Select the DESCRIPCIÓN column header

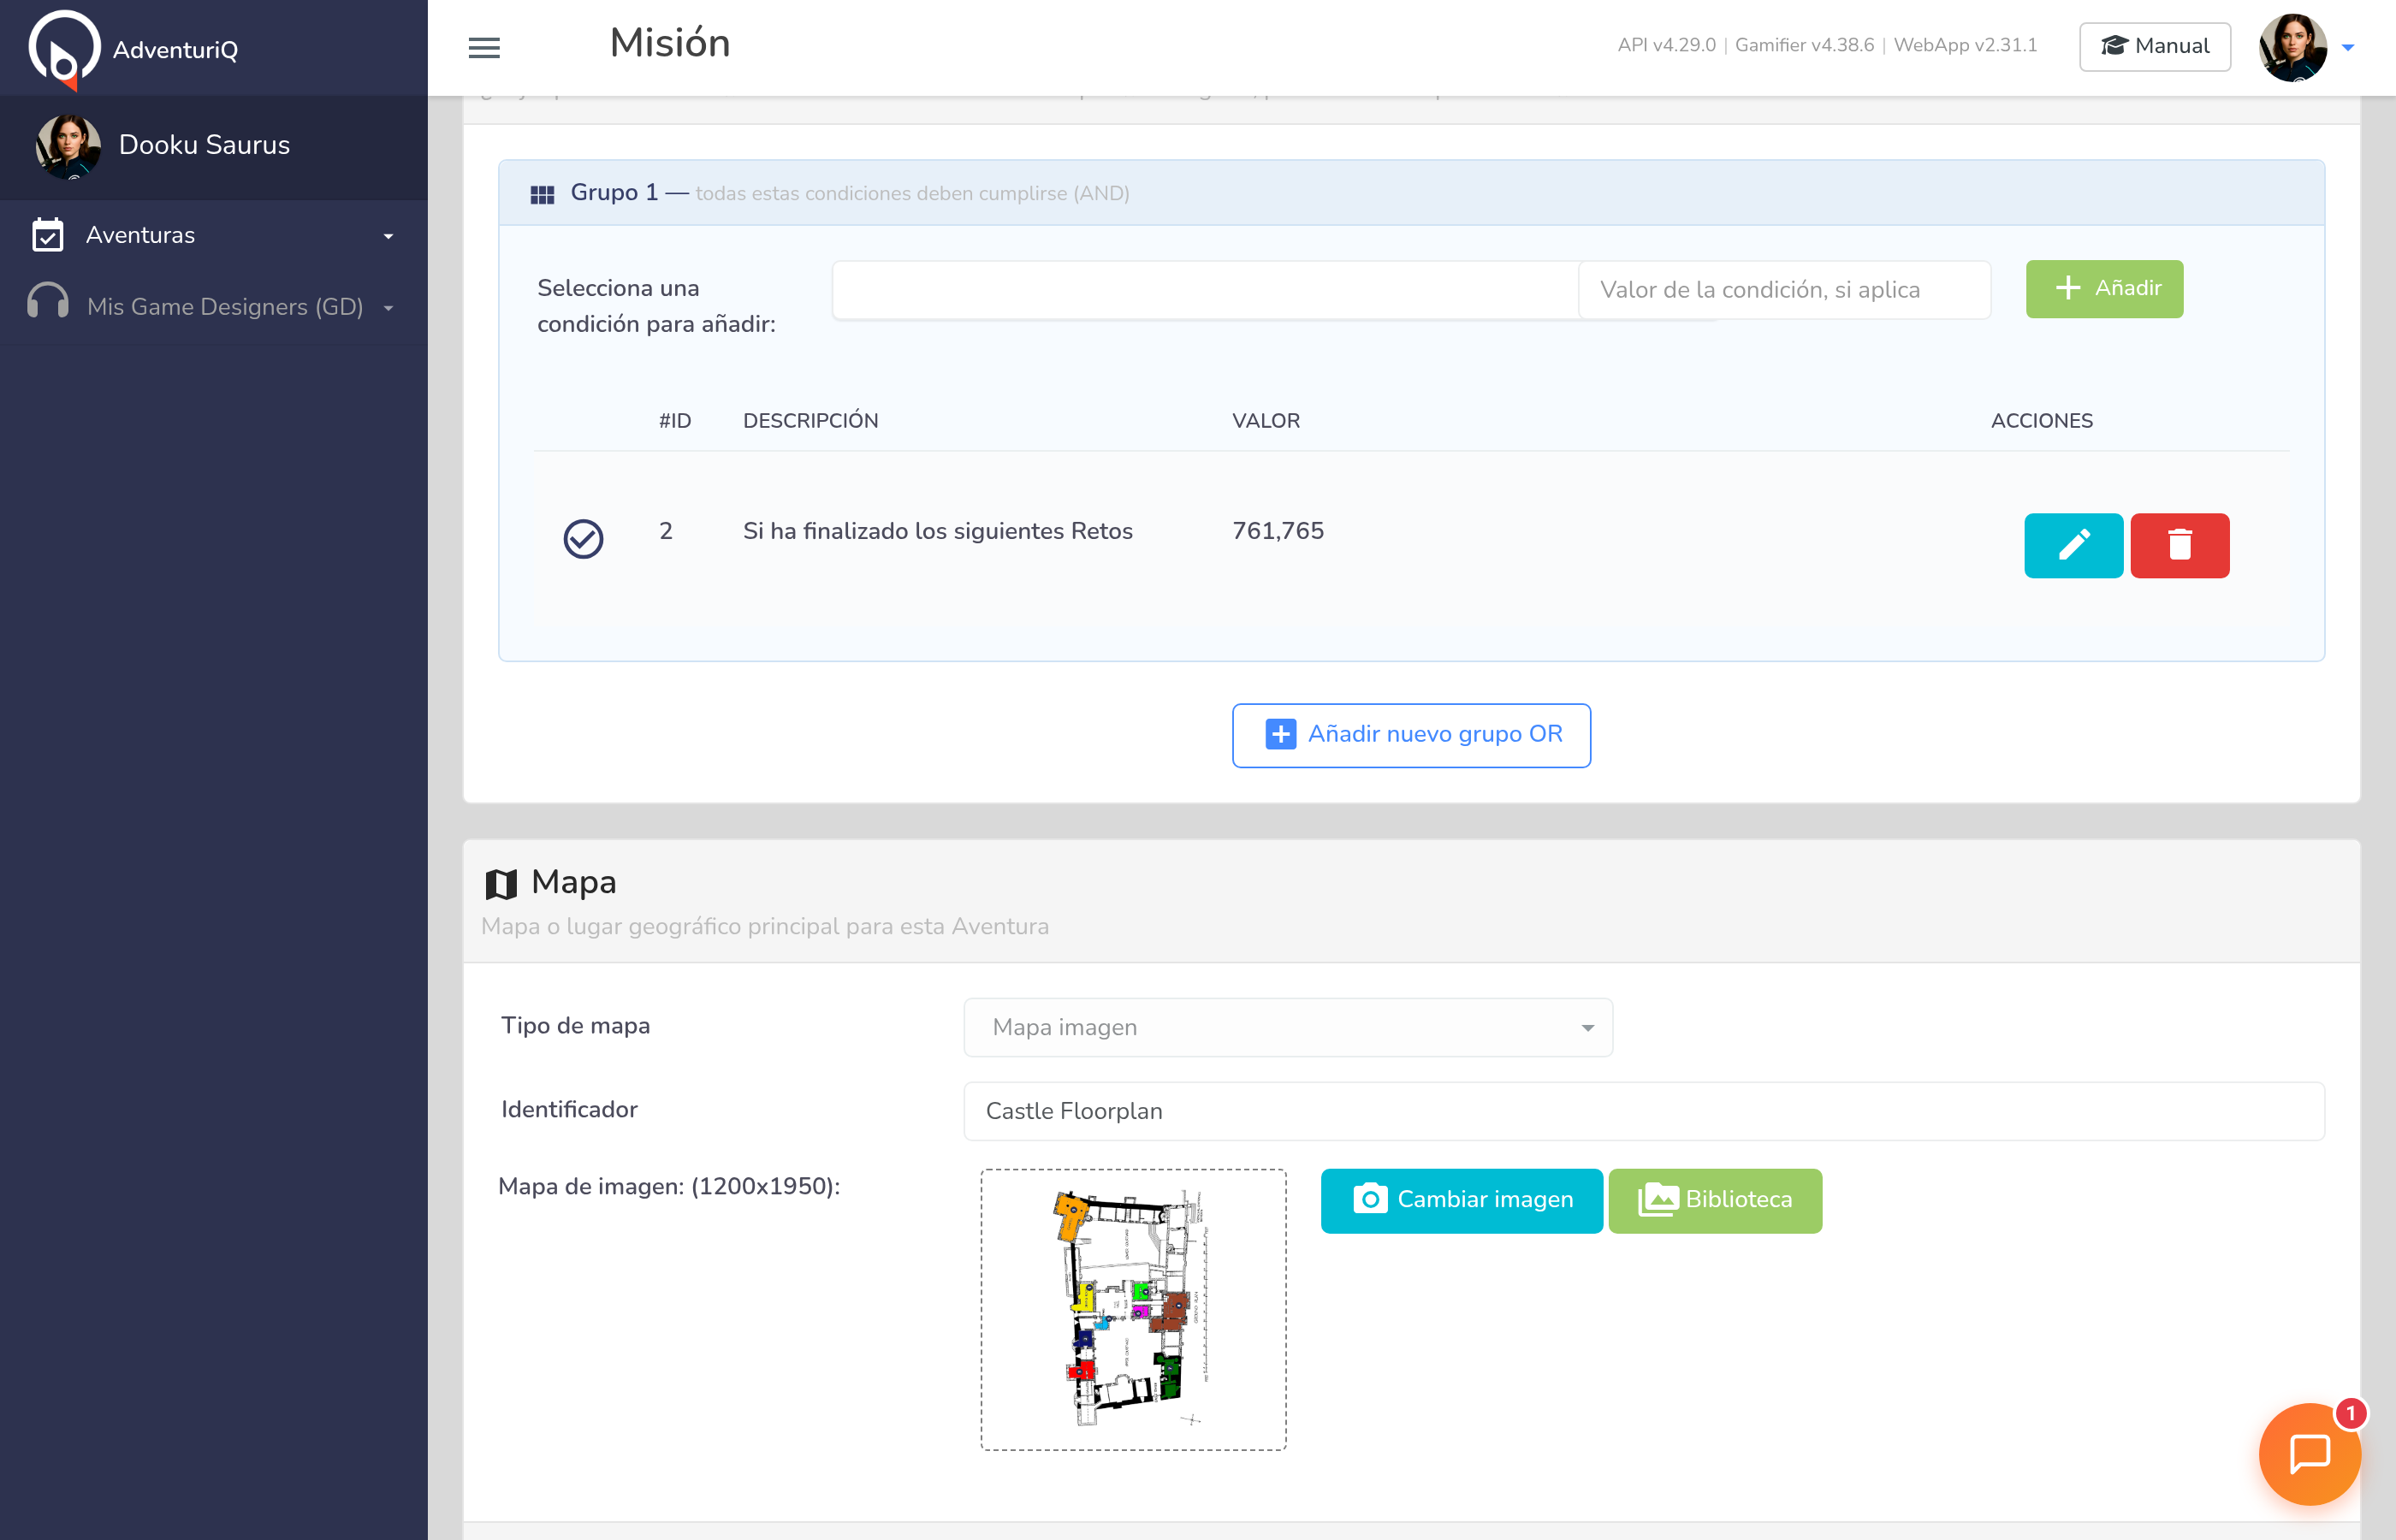pyautogui.click(x=810, y=421)
